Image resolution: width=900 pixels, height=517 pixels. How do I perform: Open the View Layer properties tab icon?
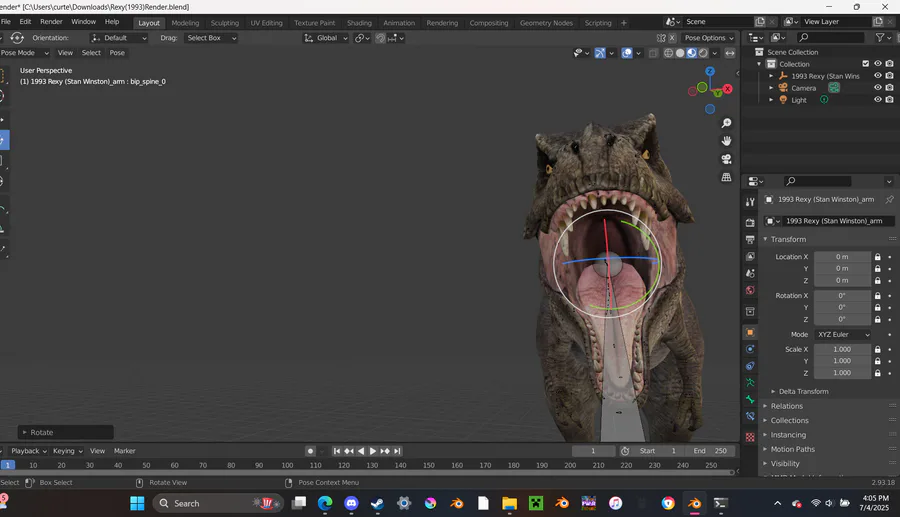(750, 256)
